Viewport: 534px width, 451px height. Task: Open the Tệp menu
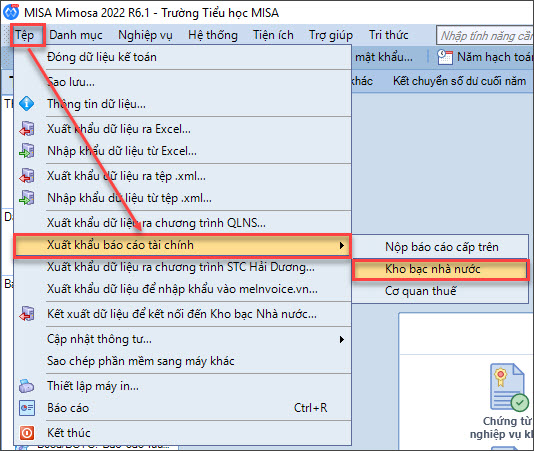[x=25, y=35]
